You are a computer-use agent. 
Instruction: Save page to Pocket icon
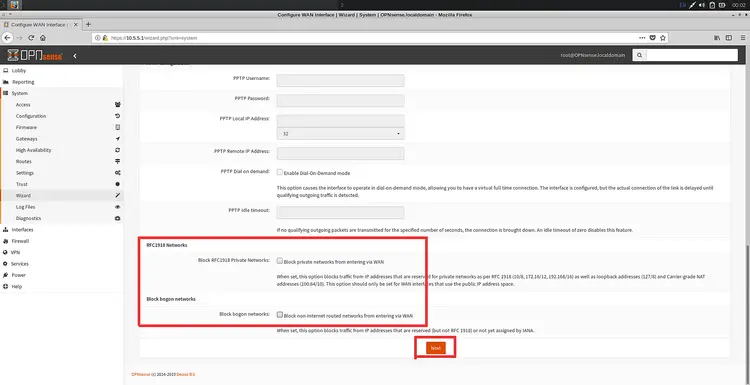coord(652,38)
